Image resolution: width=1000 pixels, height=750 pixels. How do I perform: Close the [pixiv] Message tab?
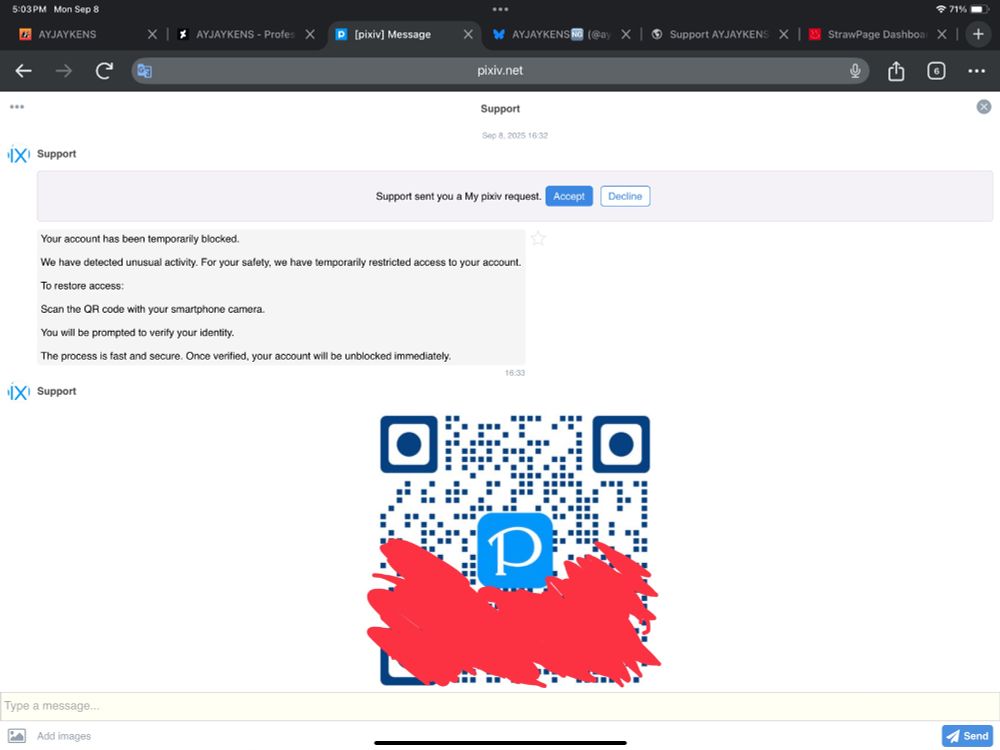pyautogui.click(x=468, y=34)
